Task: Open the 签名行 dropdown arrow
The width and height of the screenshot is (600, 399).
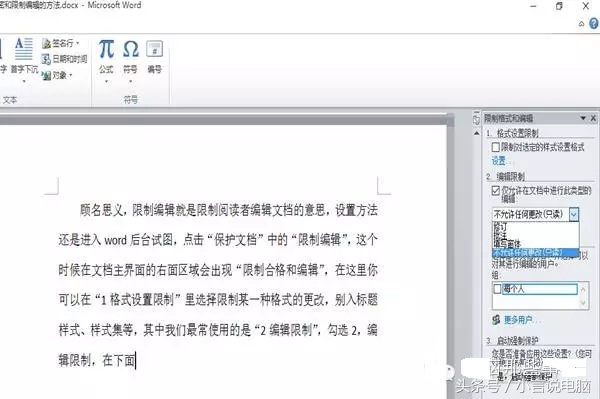Action: click(x=77, y=44)
